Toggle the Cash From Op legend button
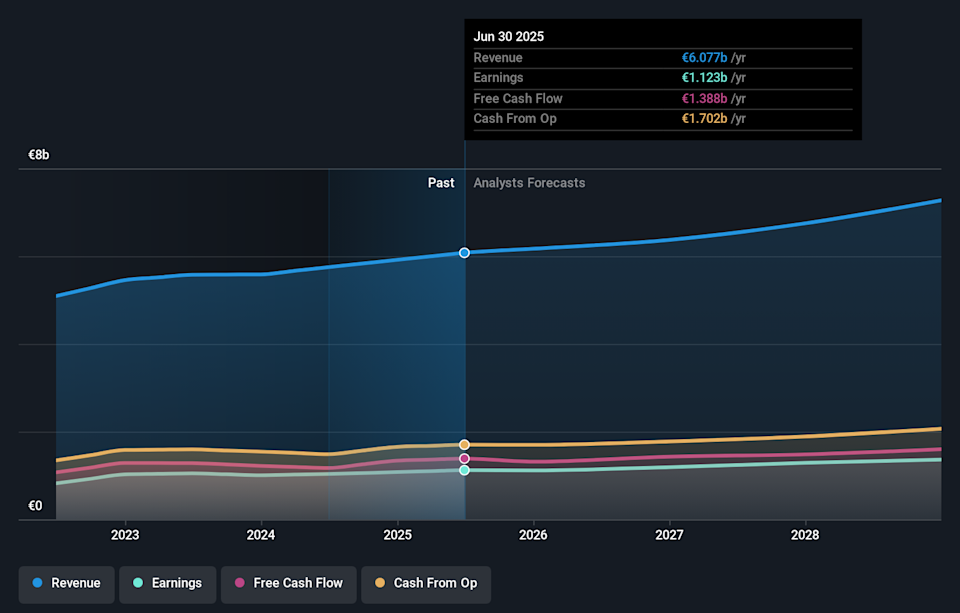Viewport: 960px width, 613px height. pyautogui.click(x=426, y=584)
